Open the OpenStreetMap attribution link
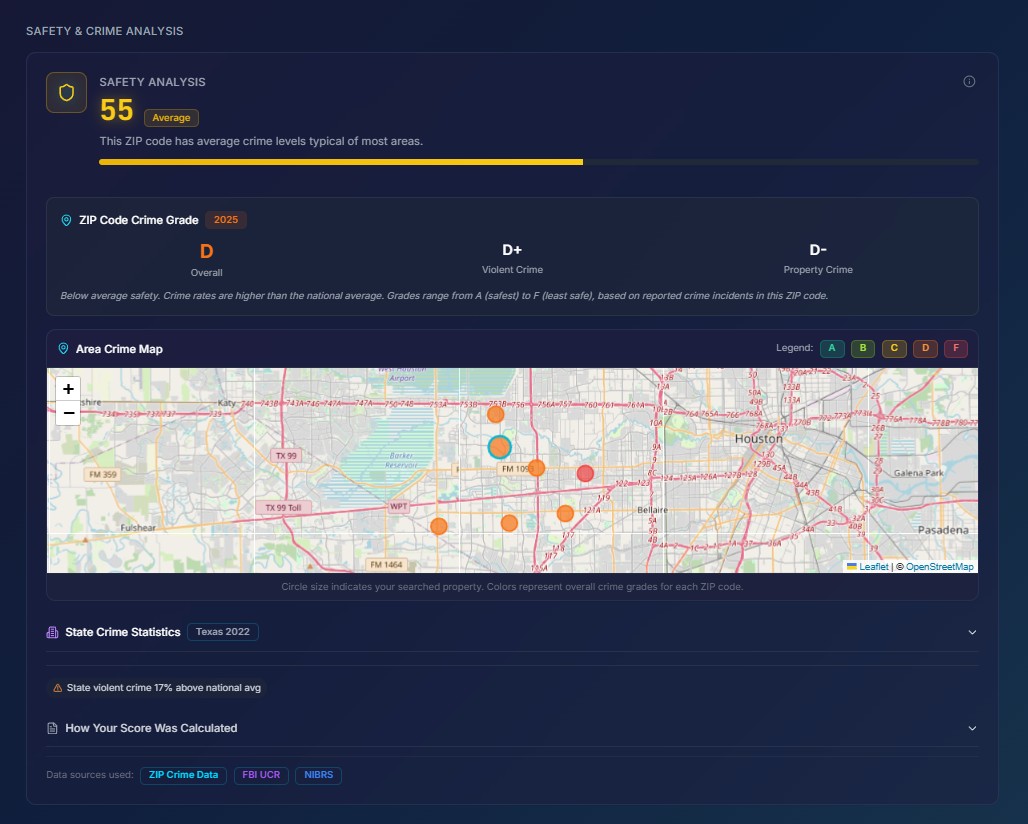 pos(937,566)
